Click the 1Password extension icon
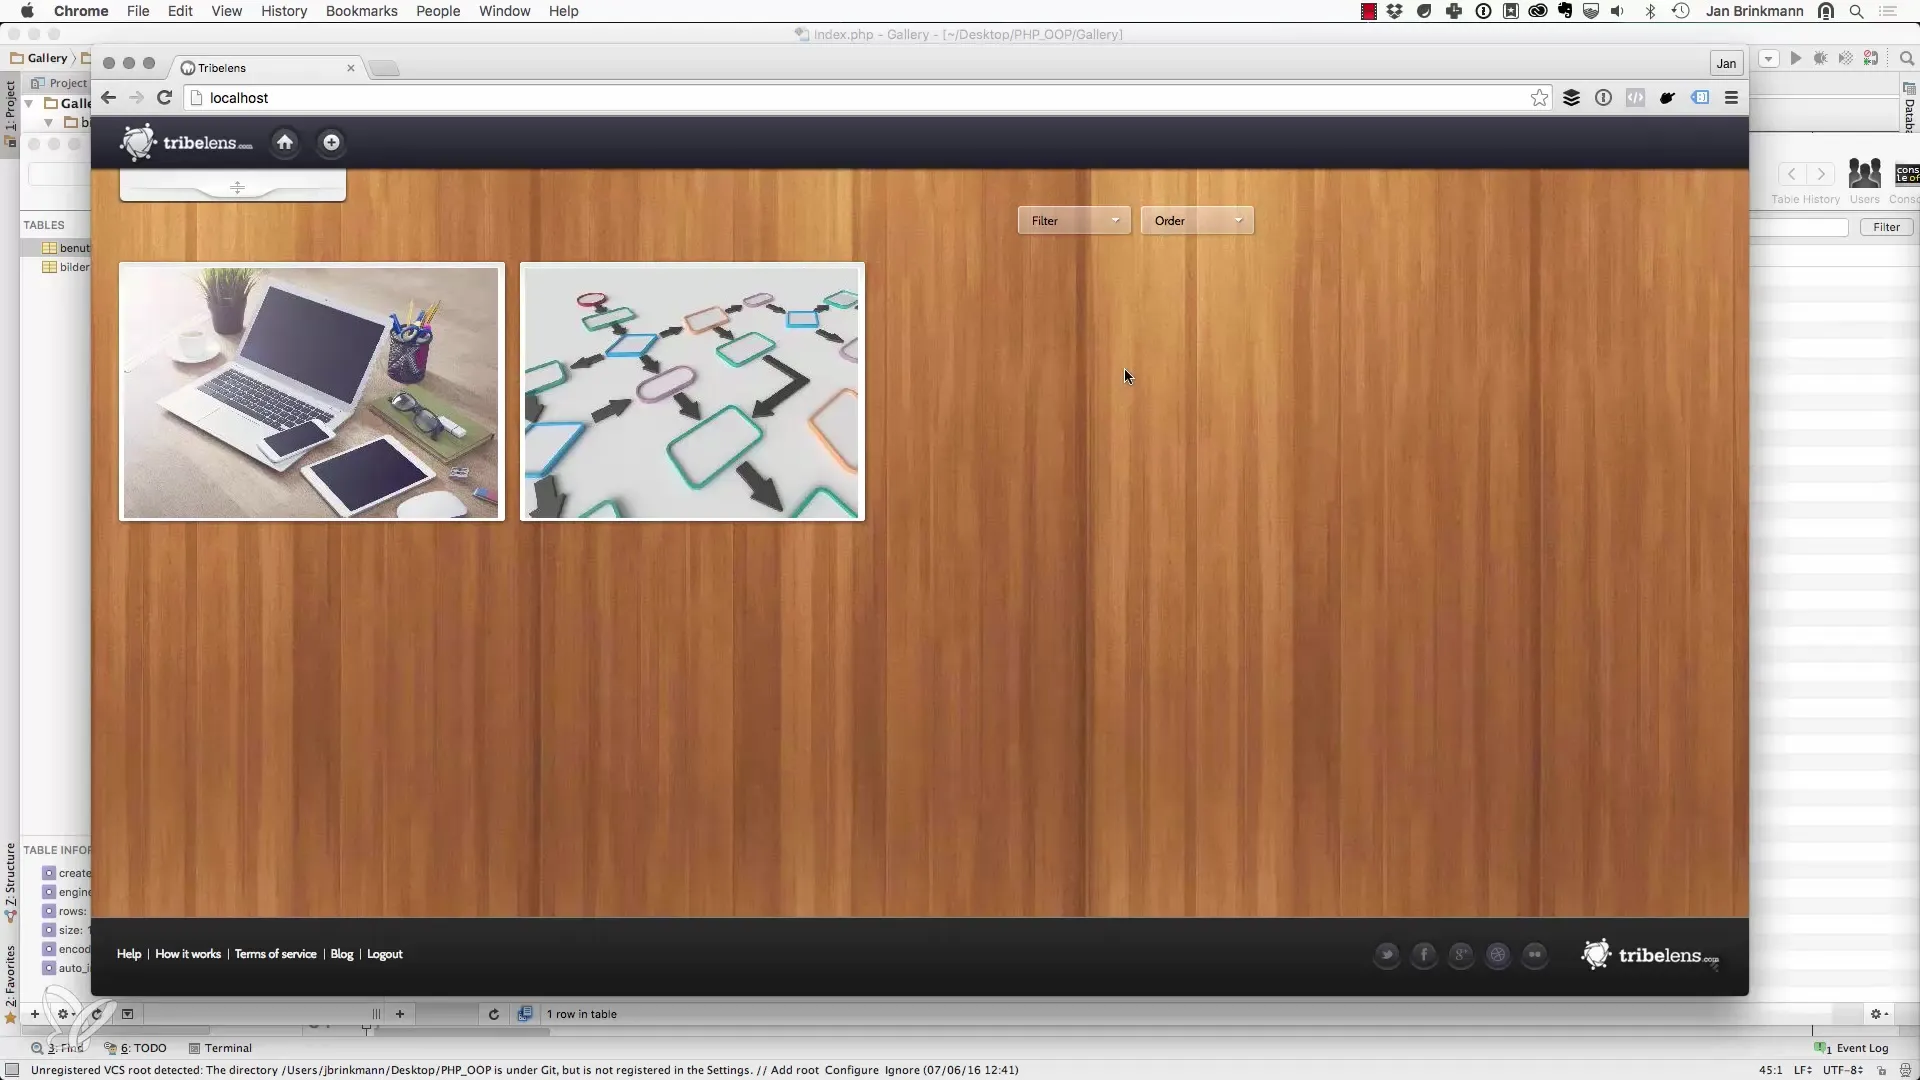This screenshot has height=1080, width=1920. (1603, 98)
